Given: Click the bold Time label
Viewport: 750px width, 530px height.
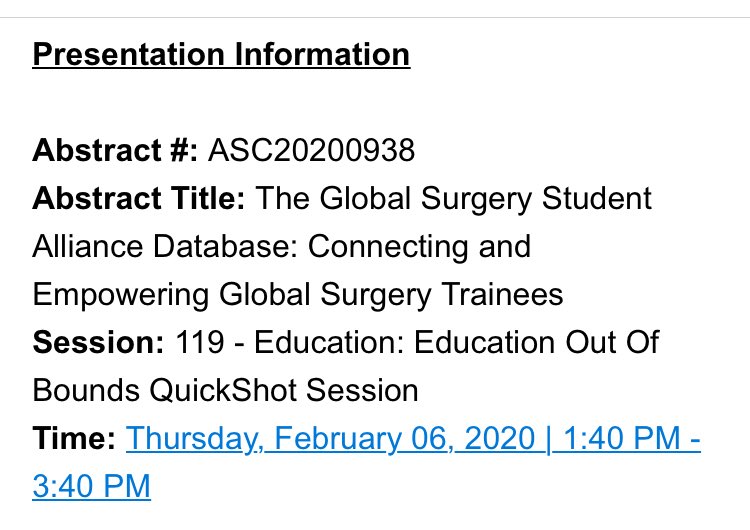Looking at the screenshot, I should (x=74, y=438).
